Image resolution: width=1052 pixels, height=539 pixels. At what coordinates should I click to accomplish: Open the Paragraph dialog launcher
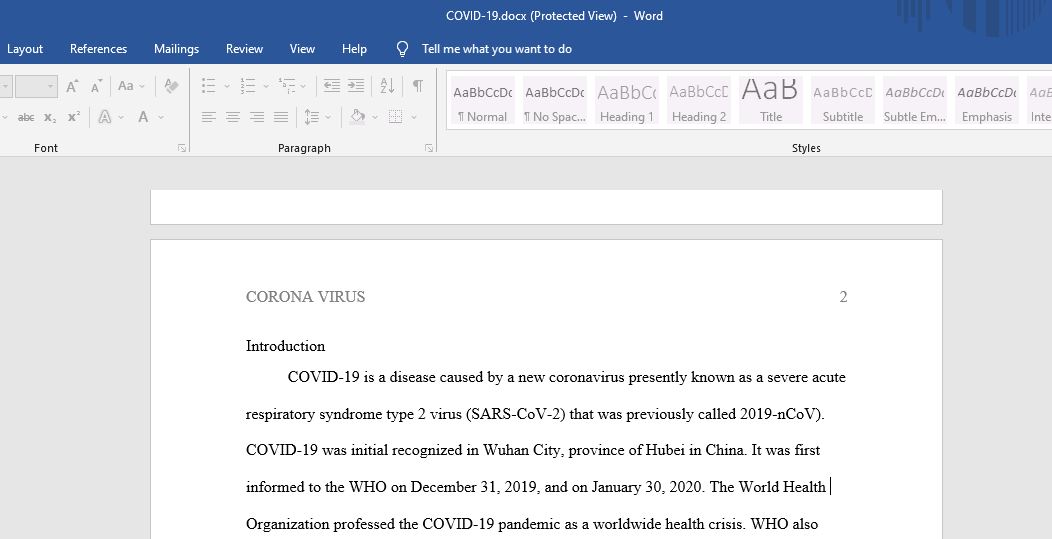(x=429, y=148)
